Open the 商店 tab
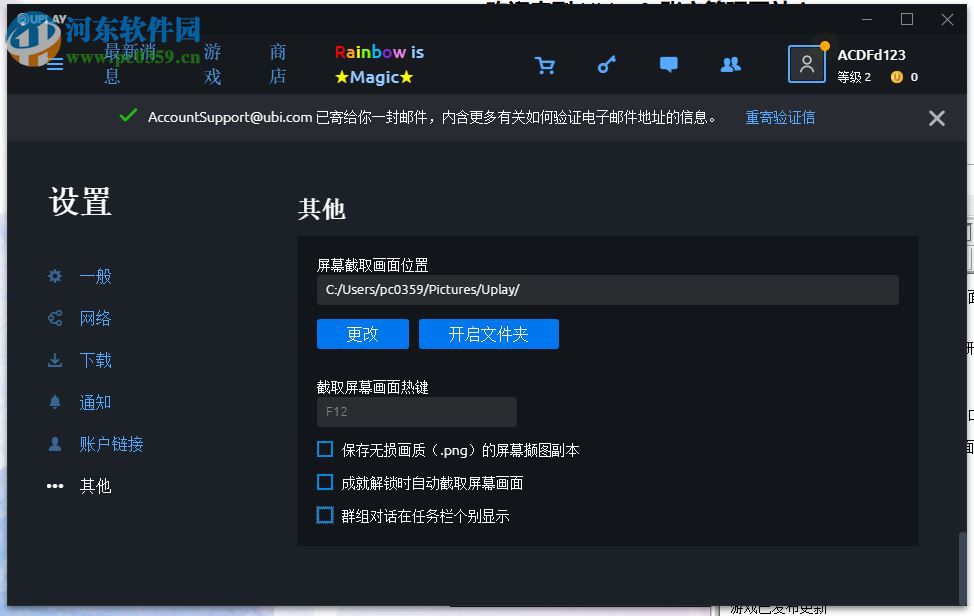This screenshot has height=616, width=974. [277, 64]
